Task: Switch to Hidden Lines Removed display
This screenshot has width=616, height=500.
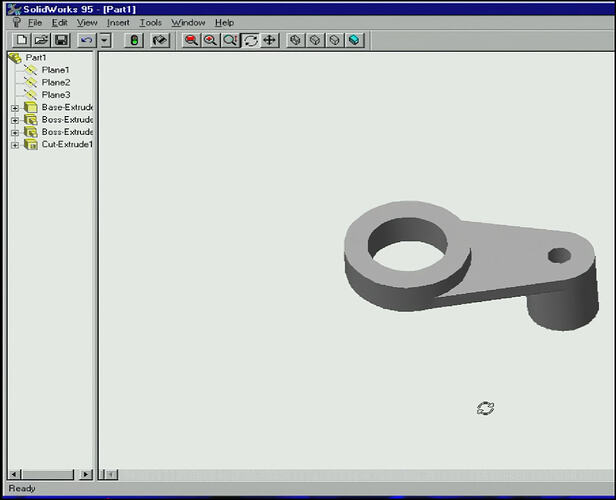Action: [334, 40]
